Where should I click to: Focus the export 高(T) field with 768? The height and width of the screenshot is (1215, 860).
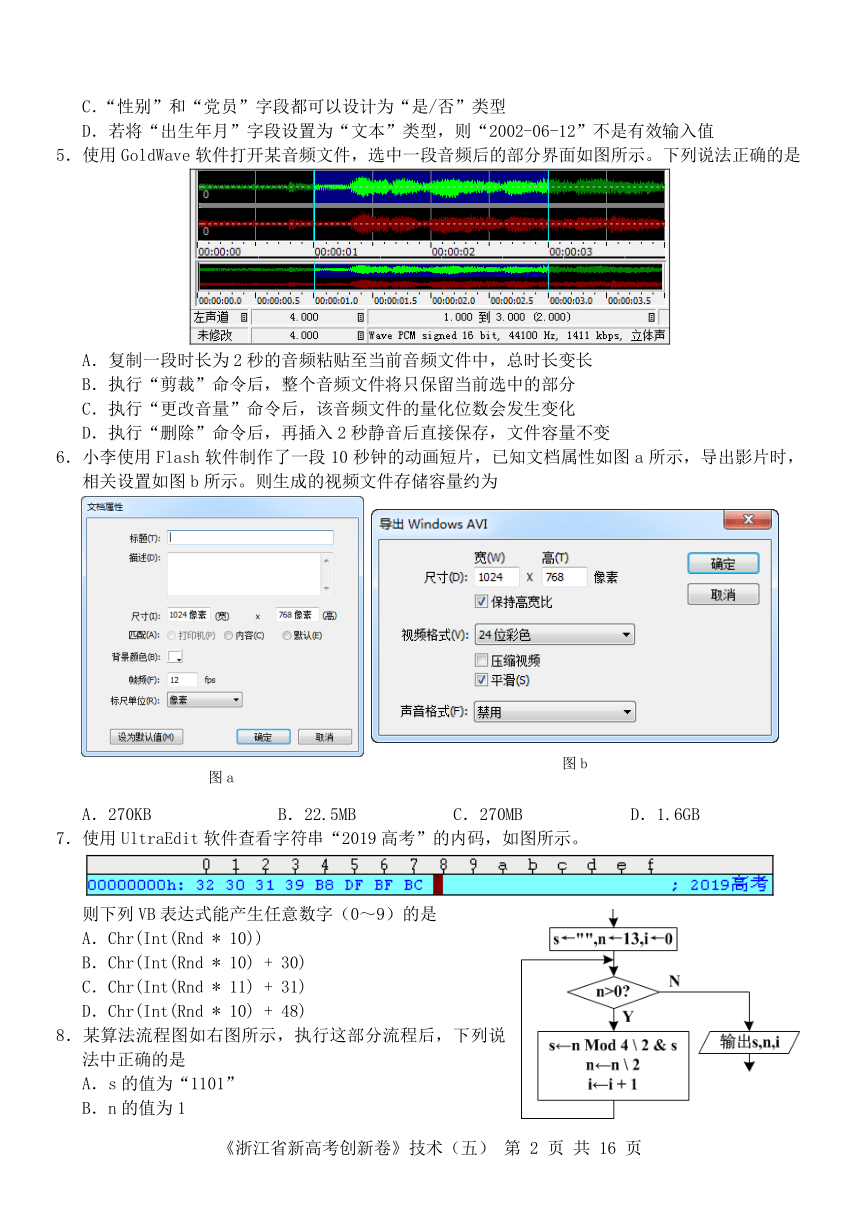point(564,577)
